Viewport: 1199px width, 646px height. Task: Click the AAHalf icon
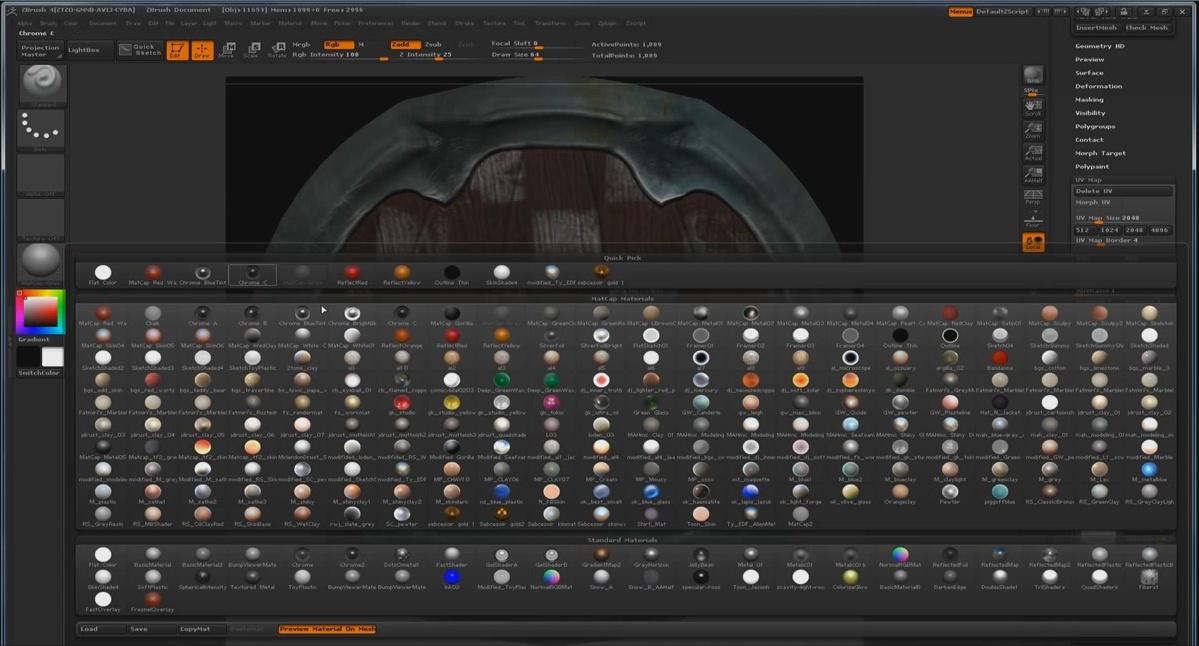[1033, 176]
